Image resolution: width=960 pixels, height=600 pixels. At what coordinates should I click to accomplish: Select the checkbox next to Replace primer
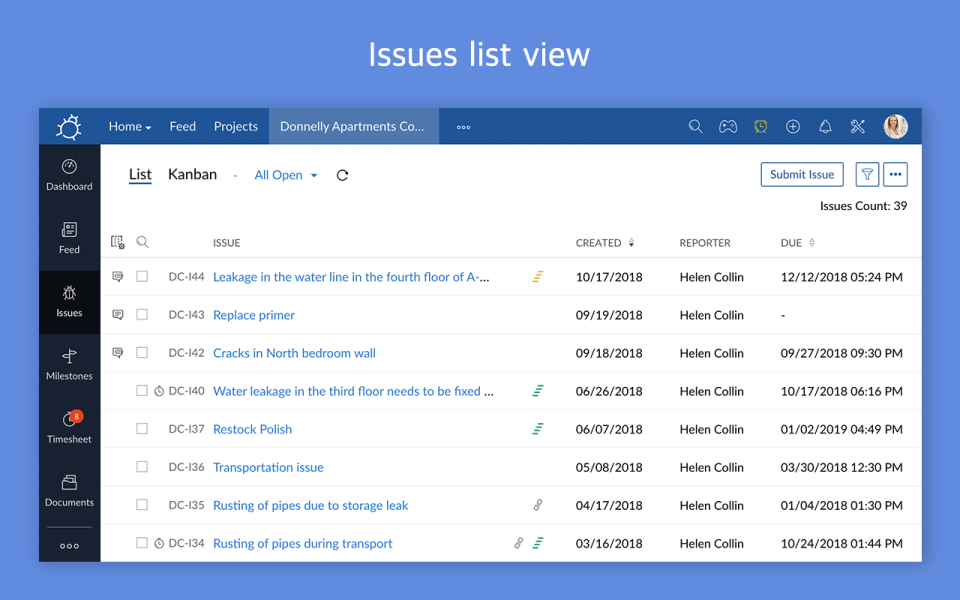click(141, 314)
